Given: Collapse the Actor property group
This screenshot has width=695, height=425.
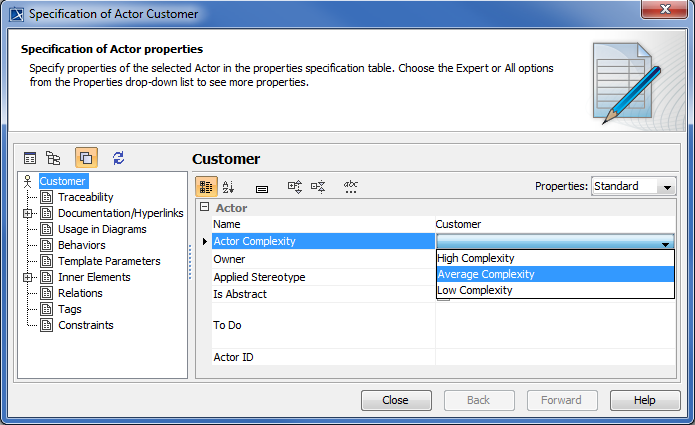Looking at the screenshot, I should point(204,208).
